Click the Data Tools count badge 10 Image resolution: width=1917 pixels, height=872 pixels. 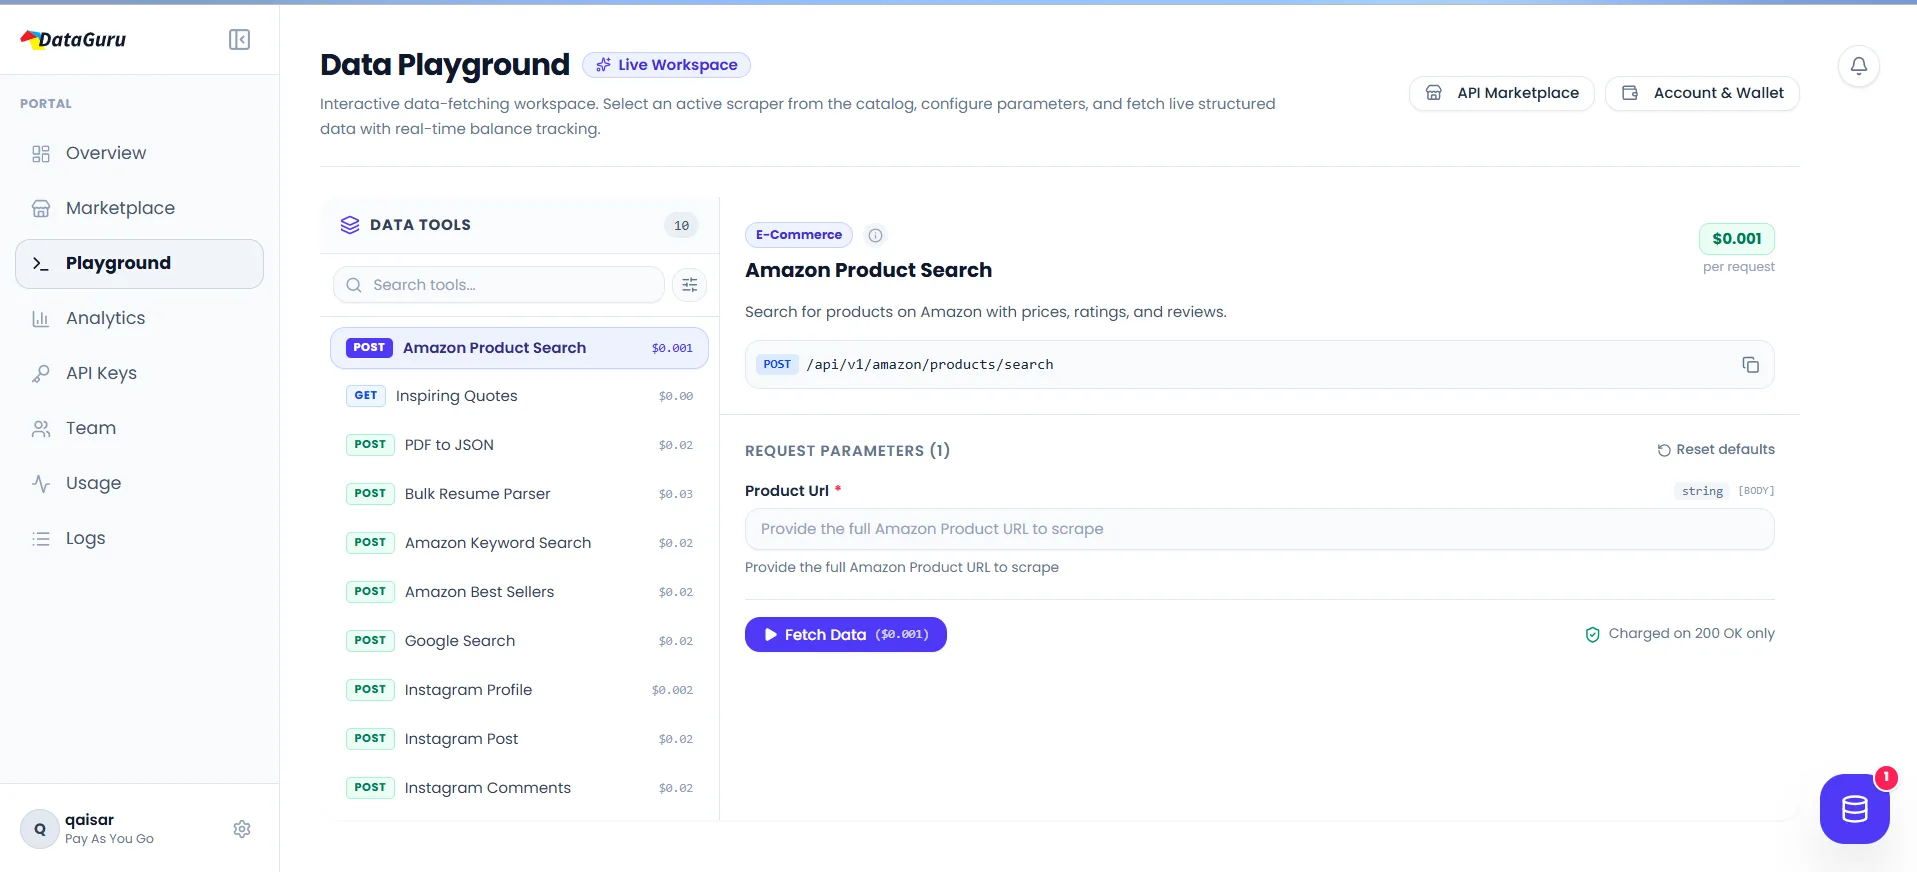[681, 226]
